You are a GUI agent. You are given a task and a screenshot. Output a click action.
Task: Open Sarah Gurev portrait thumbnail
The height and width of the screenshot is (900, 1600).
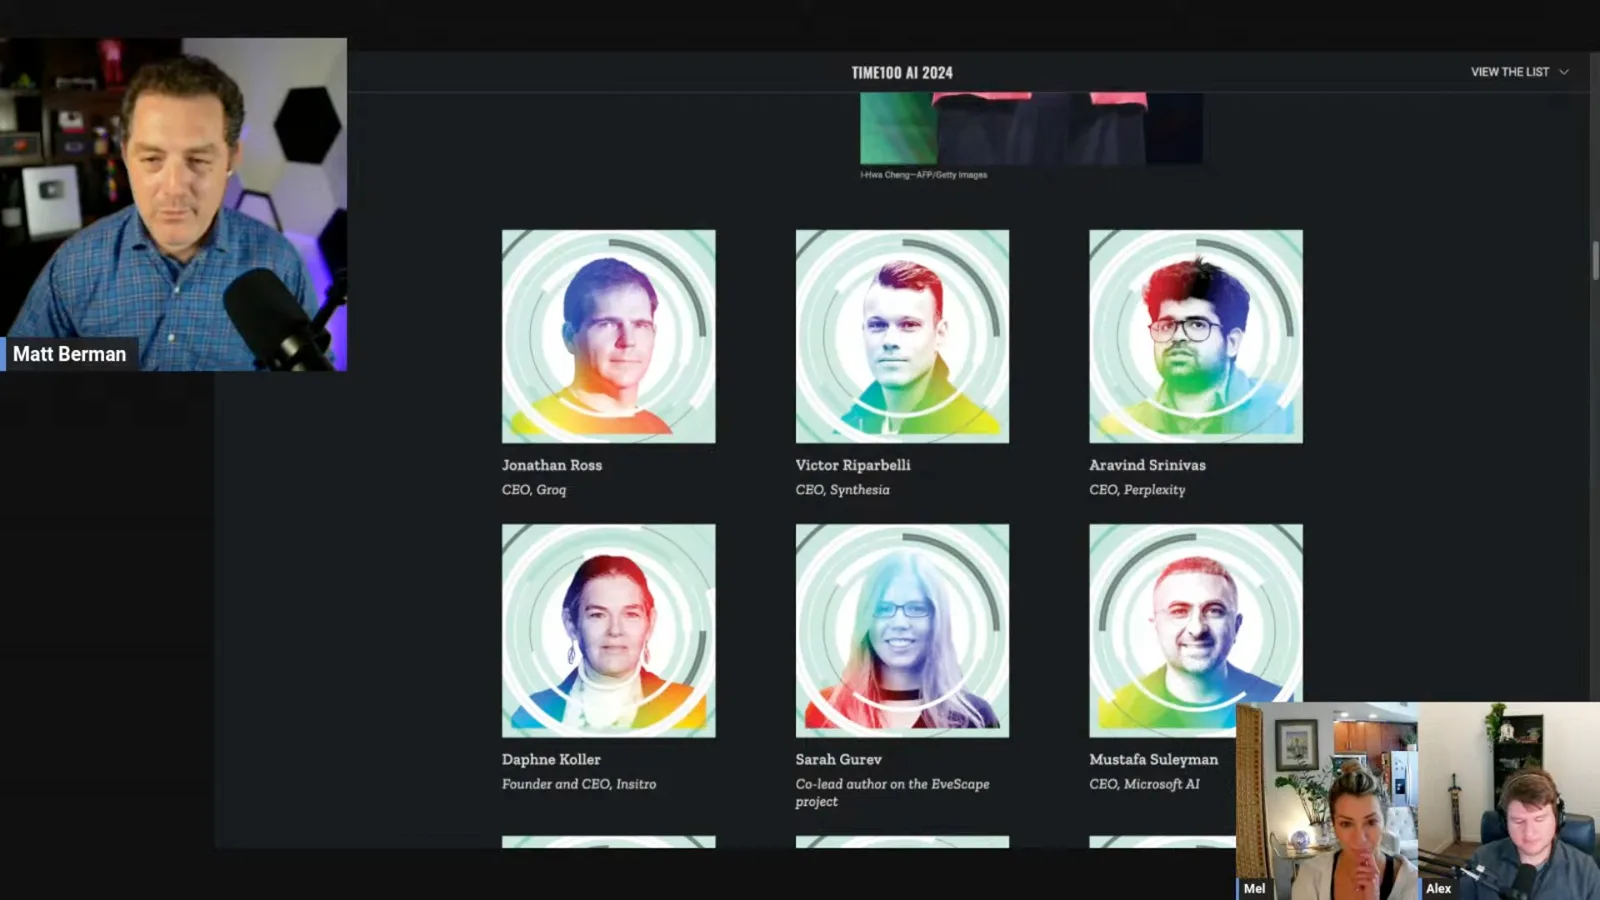coord(902,630)
